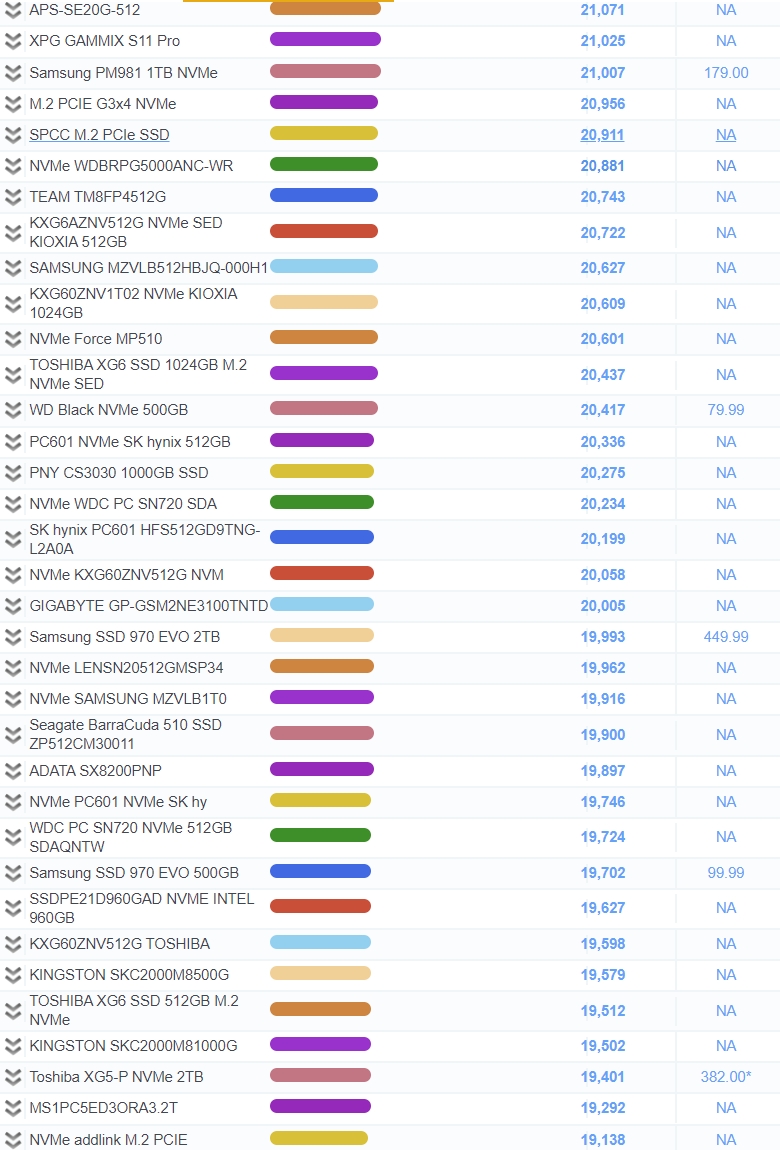This screenshot has height=1150, width=780.
Task: Expand the ADATA SX8200PNP row chevron
Action: click(12, 771)
